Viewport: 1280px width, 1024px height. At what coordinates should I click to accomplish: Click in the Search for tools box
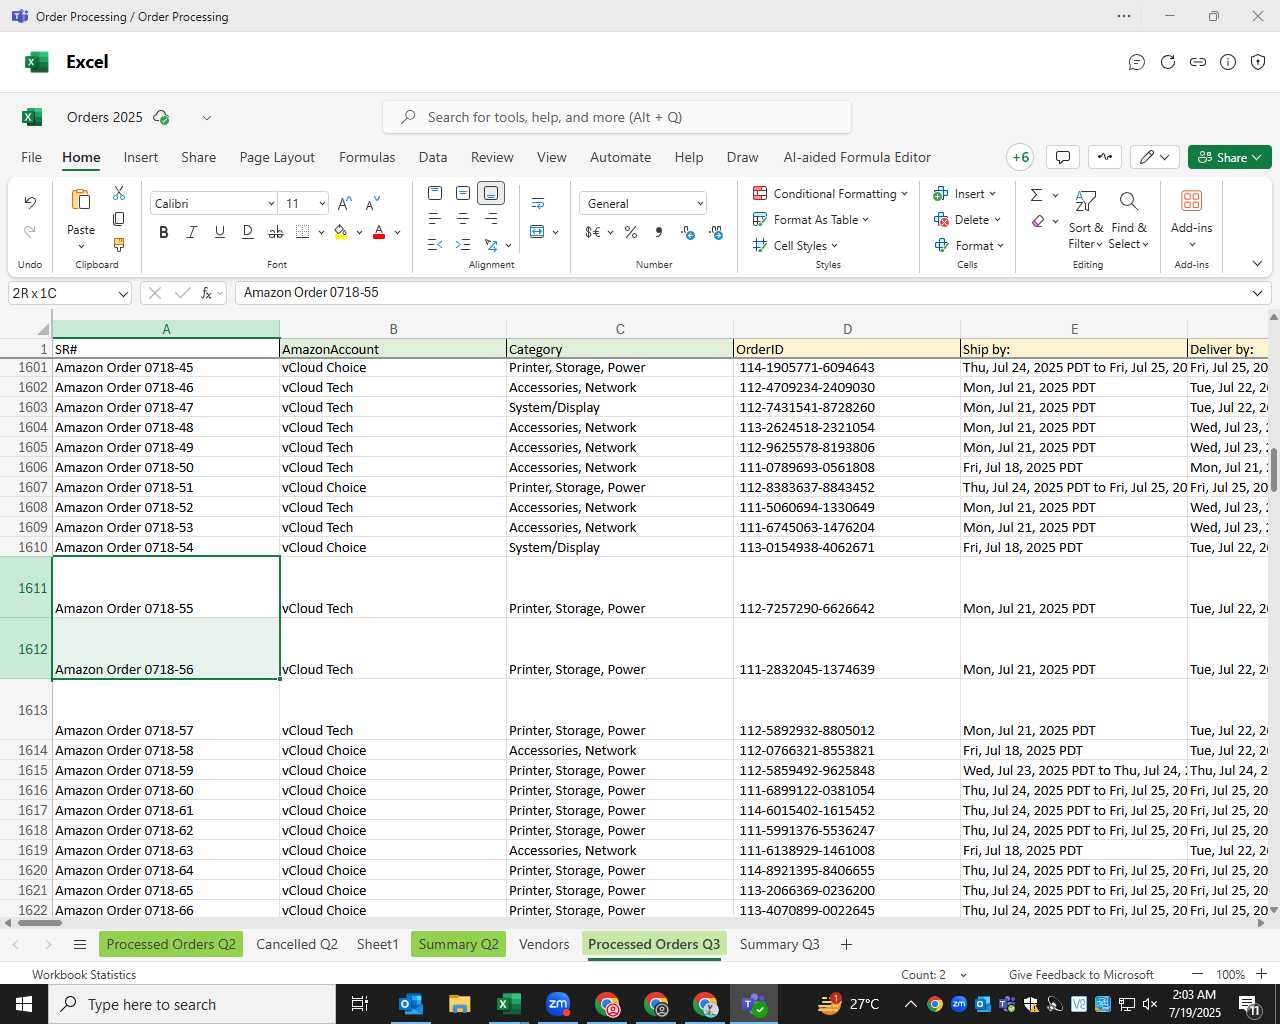point(617,117)
